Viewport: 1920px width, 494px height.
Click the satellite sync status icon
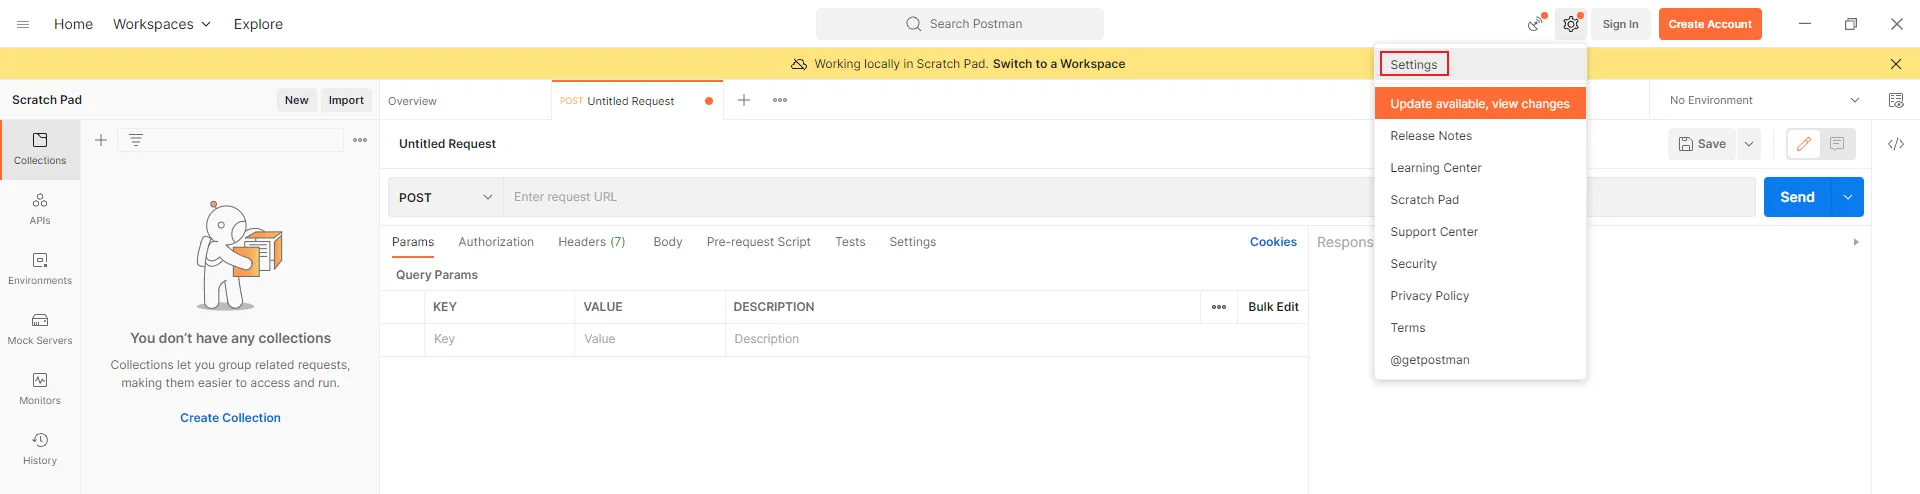[x=1535, y=24]
